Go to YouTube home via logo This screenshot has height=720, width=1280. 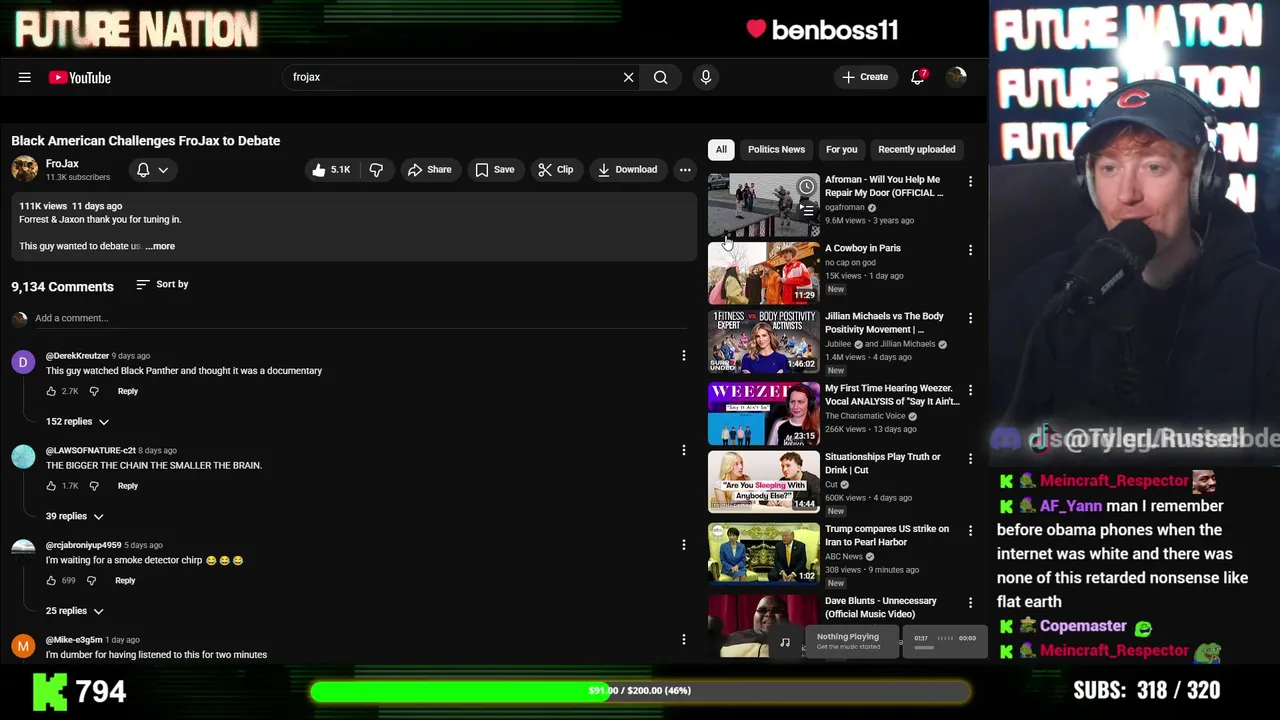click(x=79, y=77)
